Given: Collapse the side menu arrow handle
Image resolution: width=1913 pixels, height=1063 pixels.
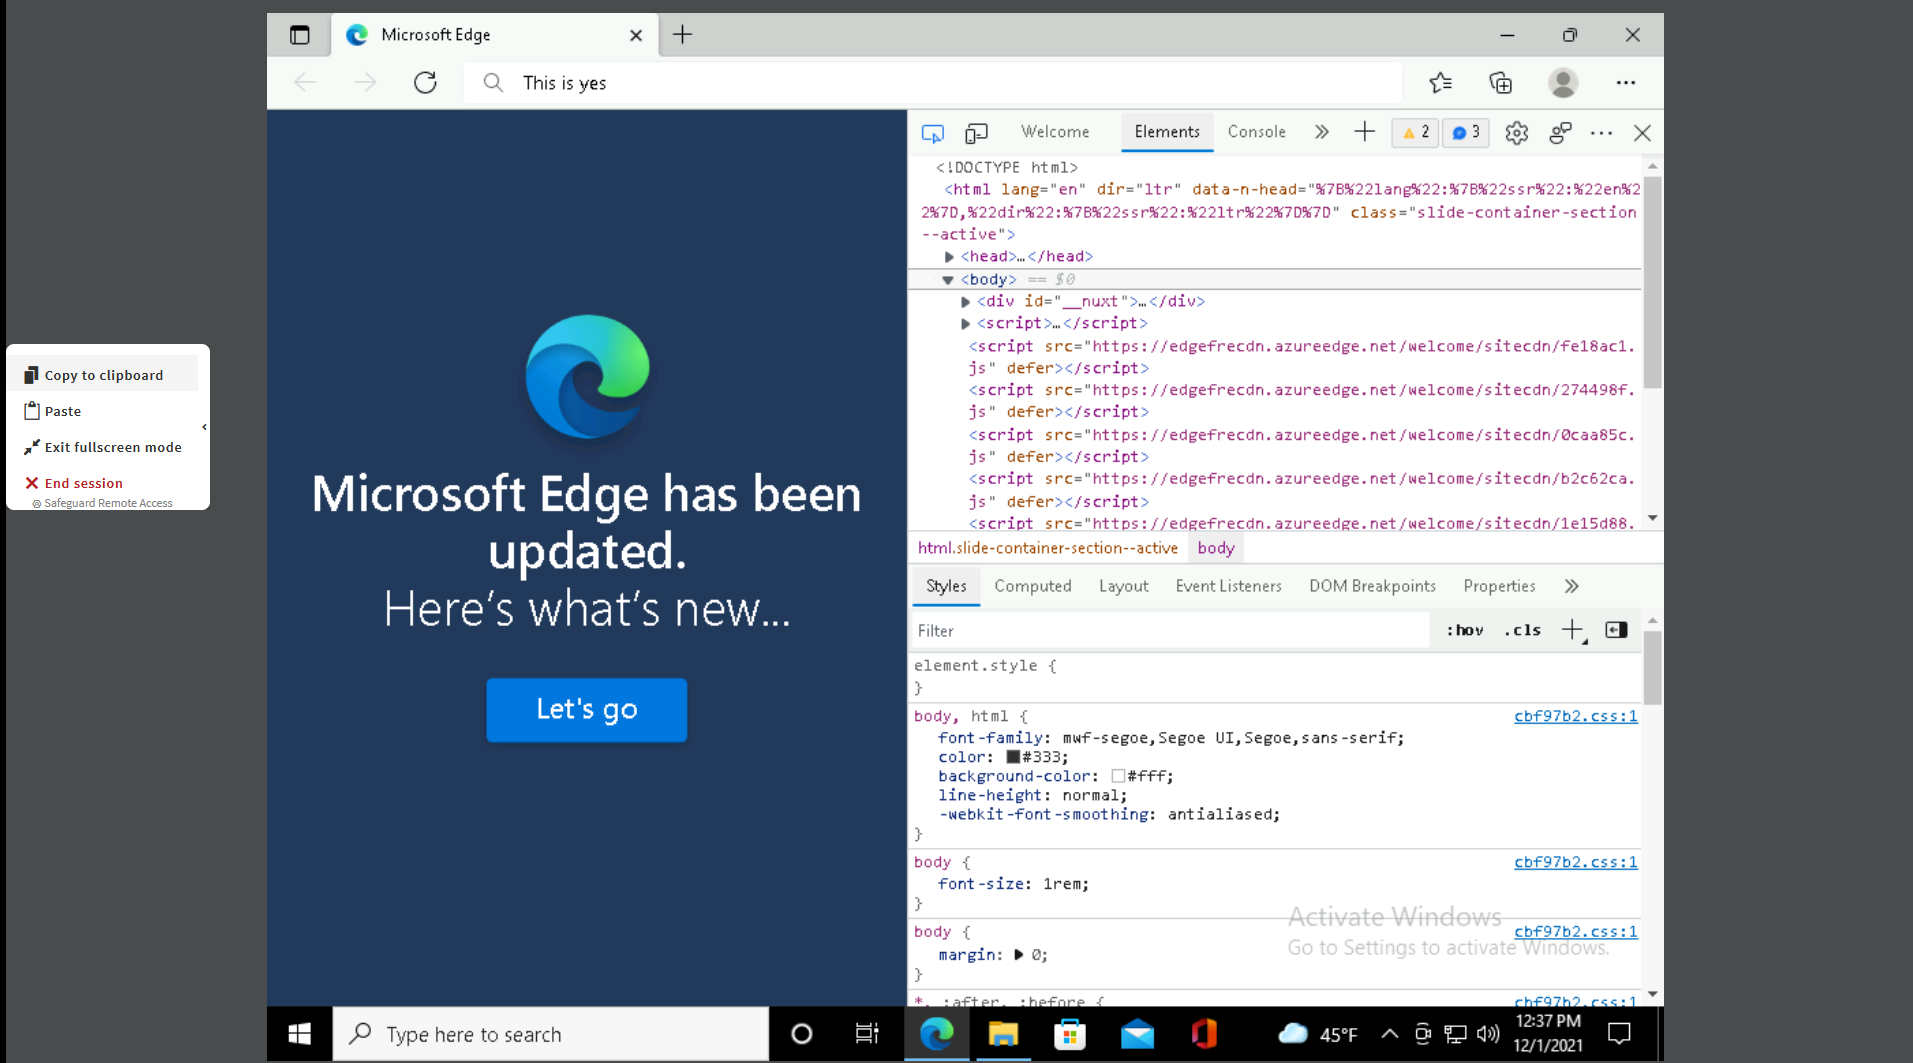Looking at the screenshot, I should [205, 427].
